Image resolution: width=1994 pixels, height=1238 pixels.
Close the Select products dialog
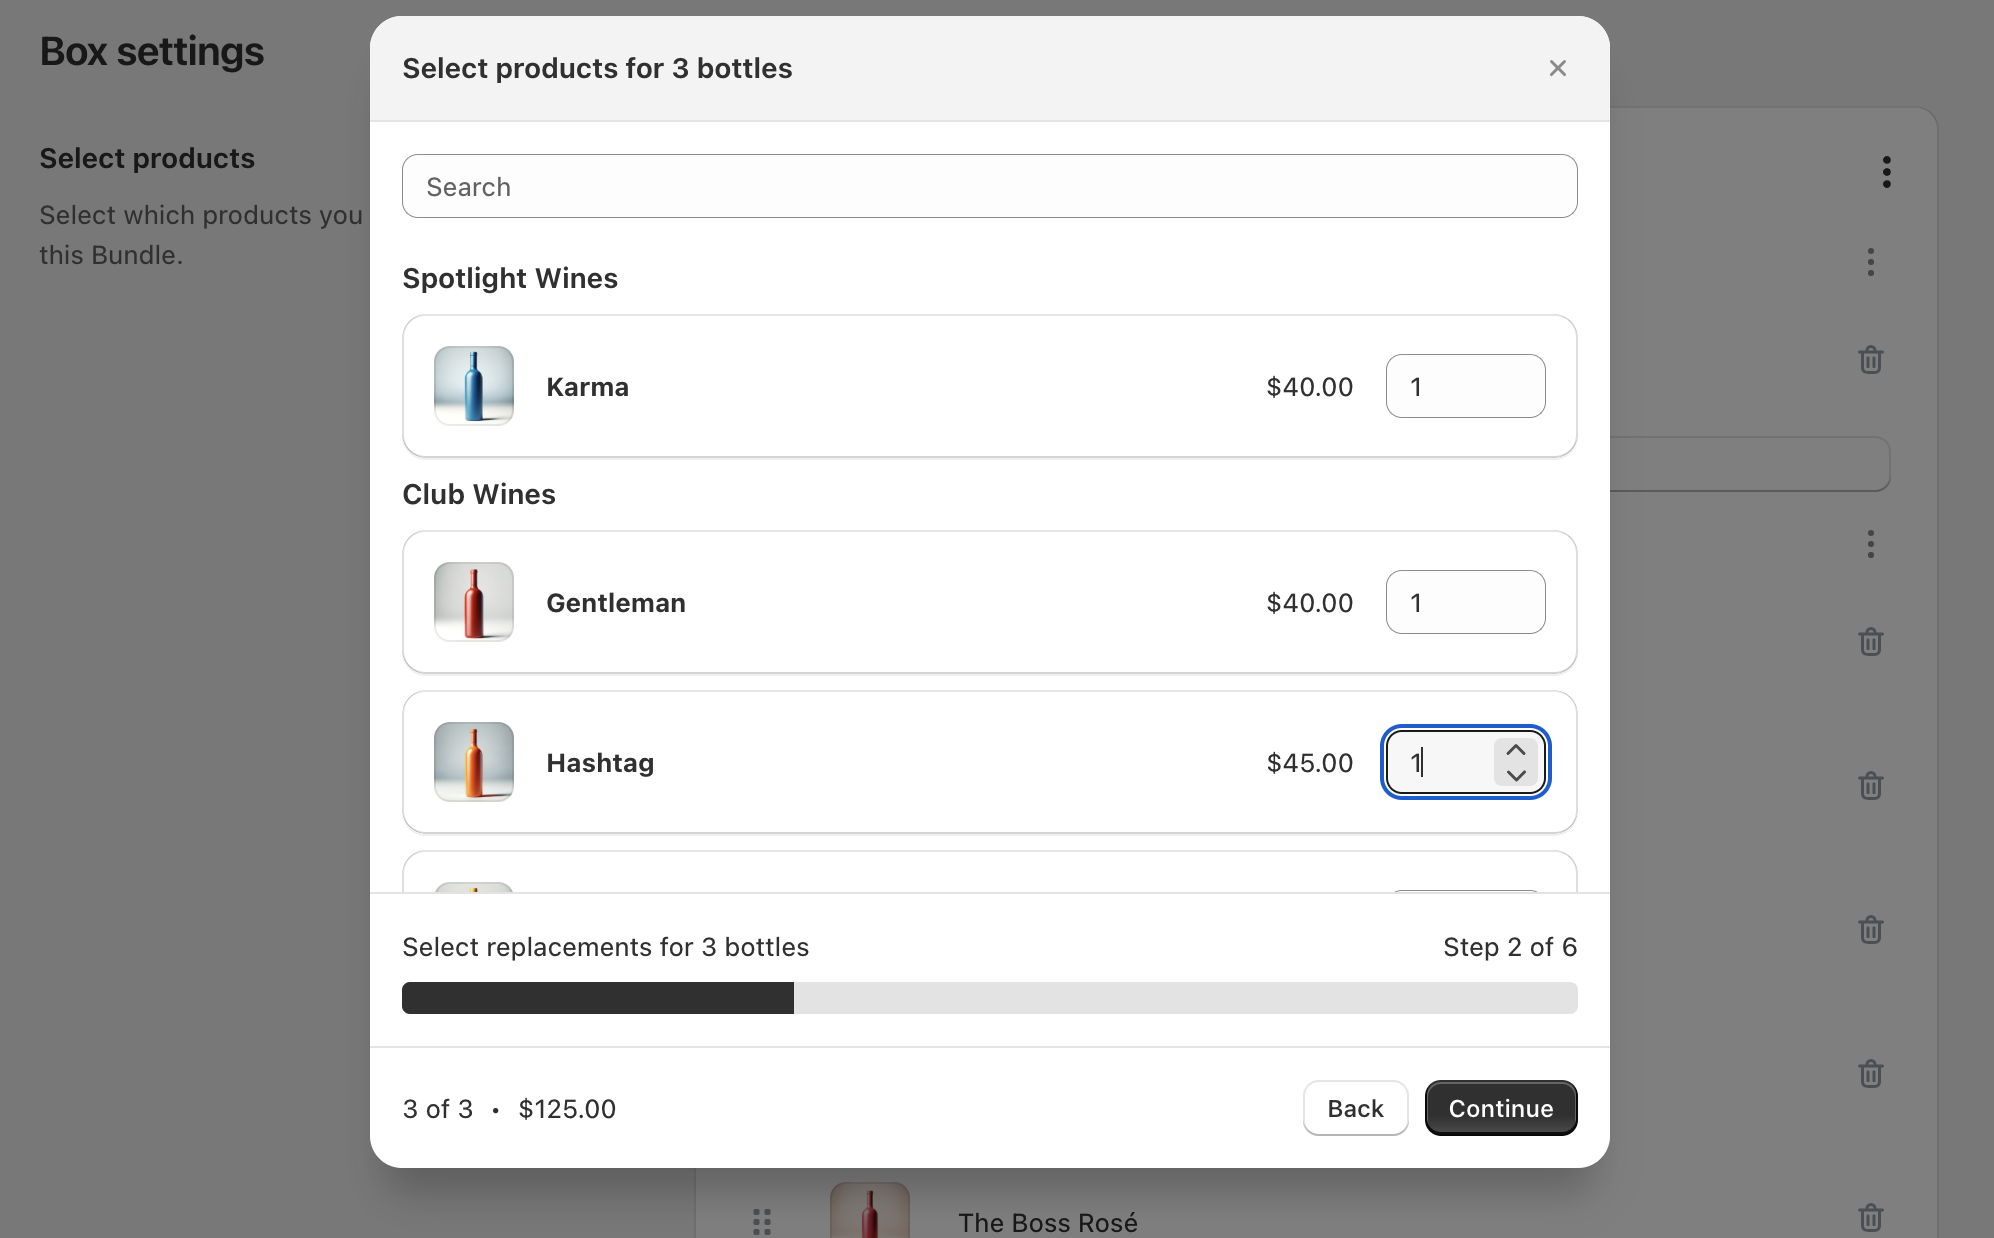pyautogui.click(x=1557, y=68)
